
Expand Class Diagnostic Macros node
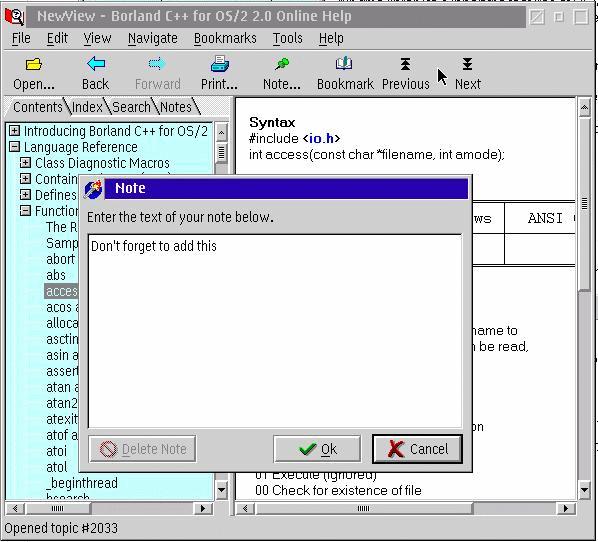click(25, 163)
